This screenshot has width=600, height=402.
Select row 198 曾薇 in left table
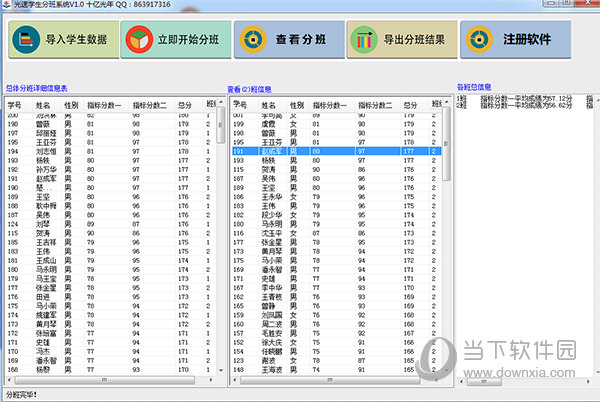100,124
